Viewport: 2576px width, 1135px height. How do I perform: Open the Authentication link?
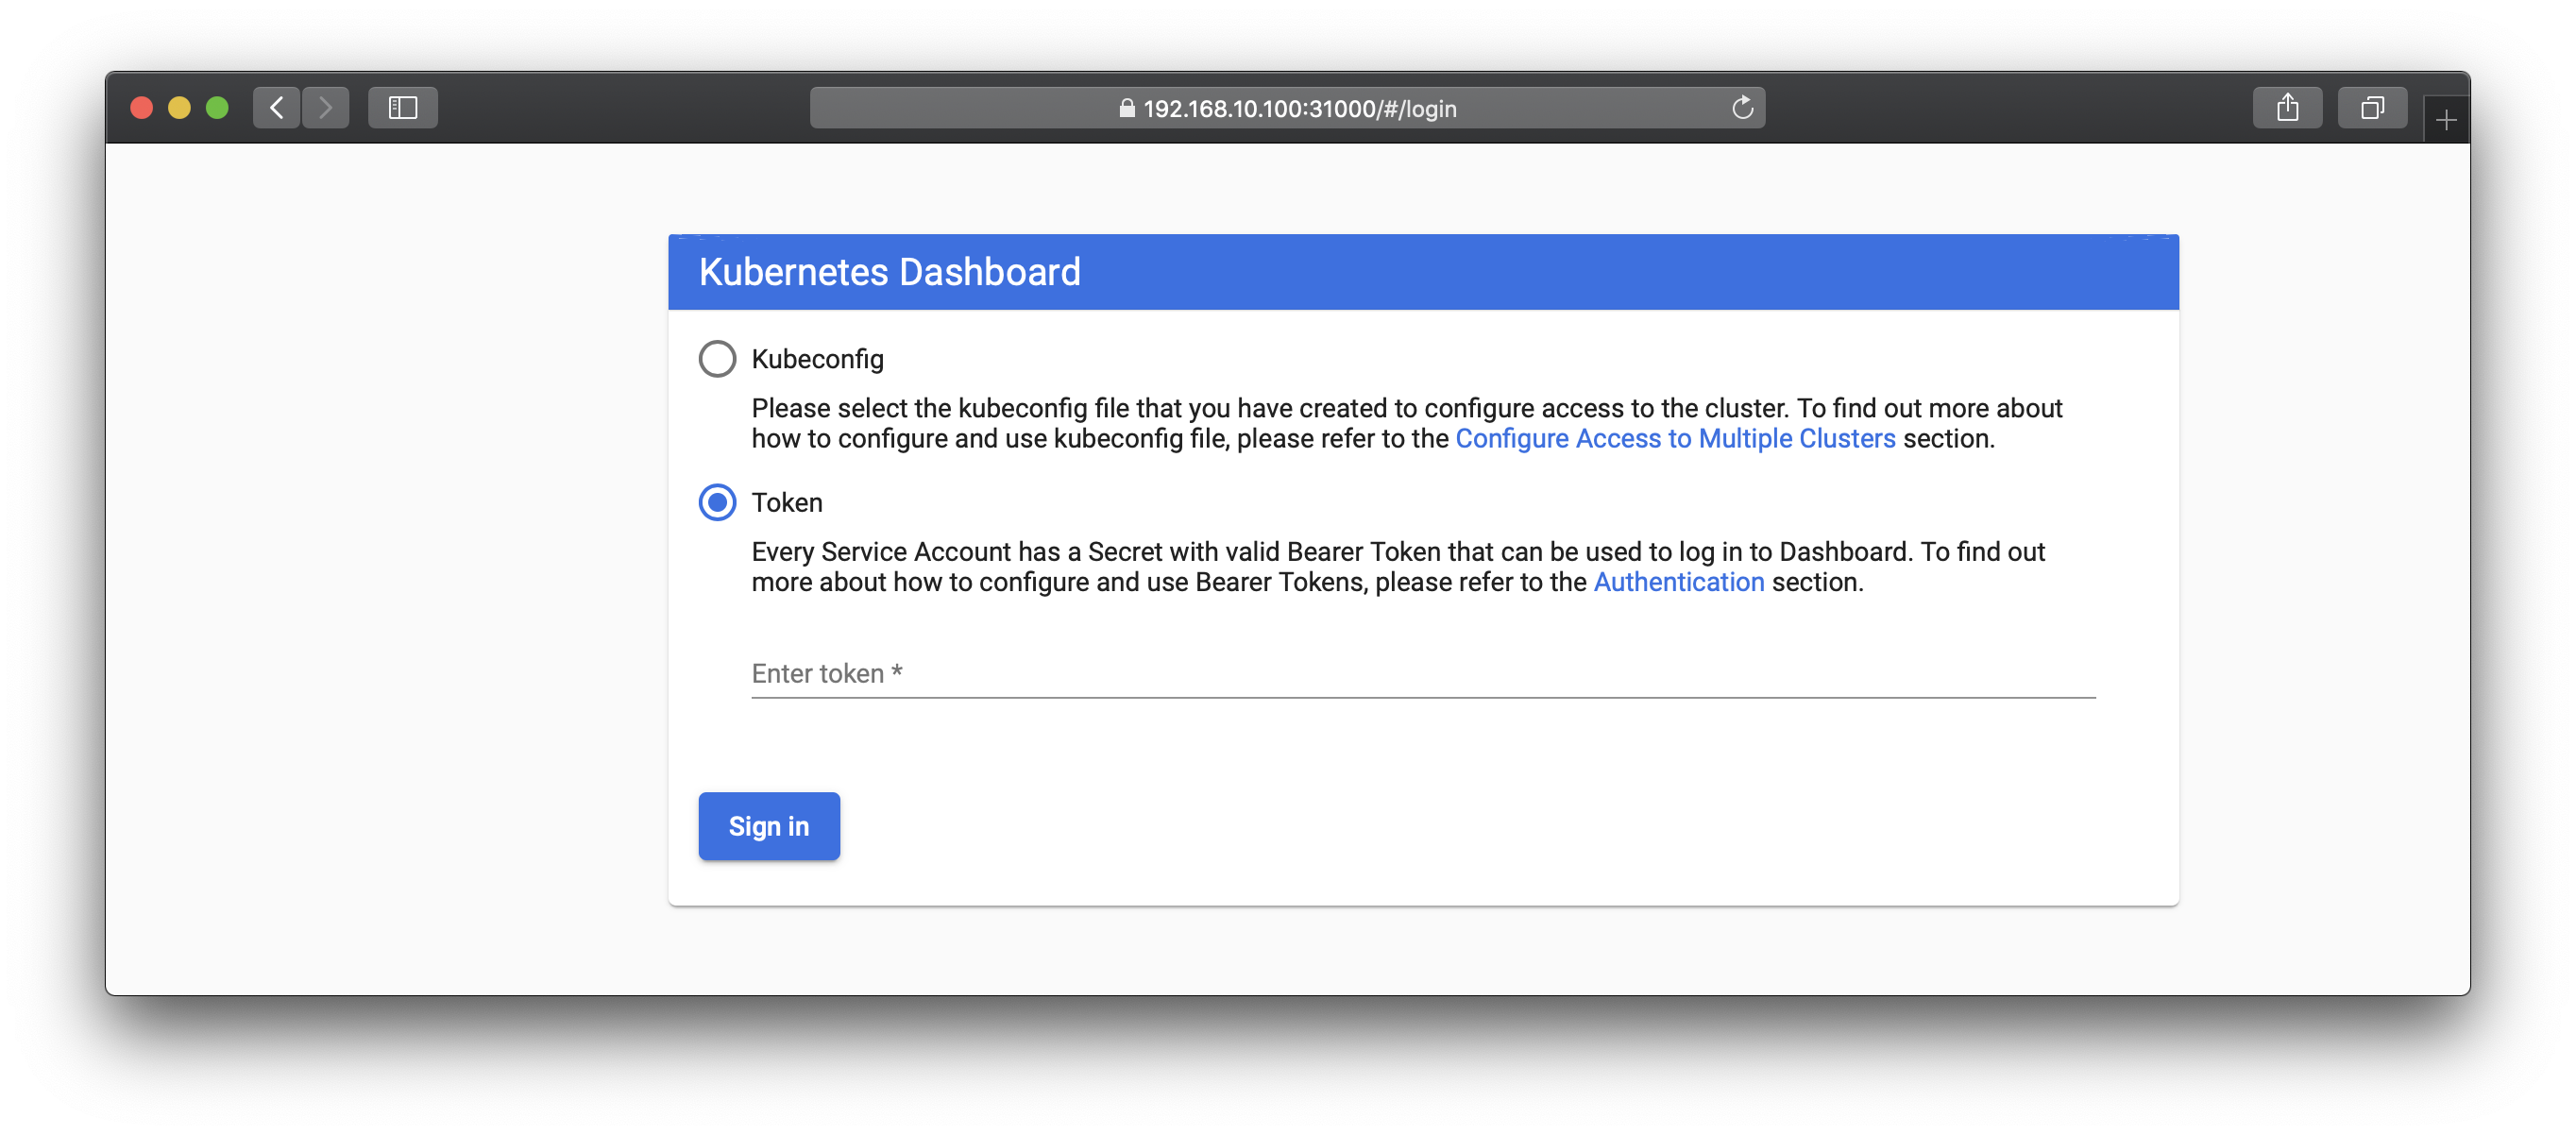click(x=1678, y=582)
